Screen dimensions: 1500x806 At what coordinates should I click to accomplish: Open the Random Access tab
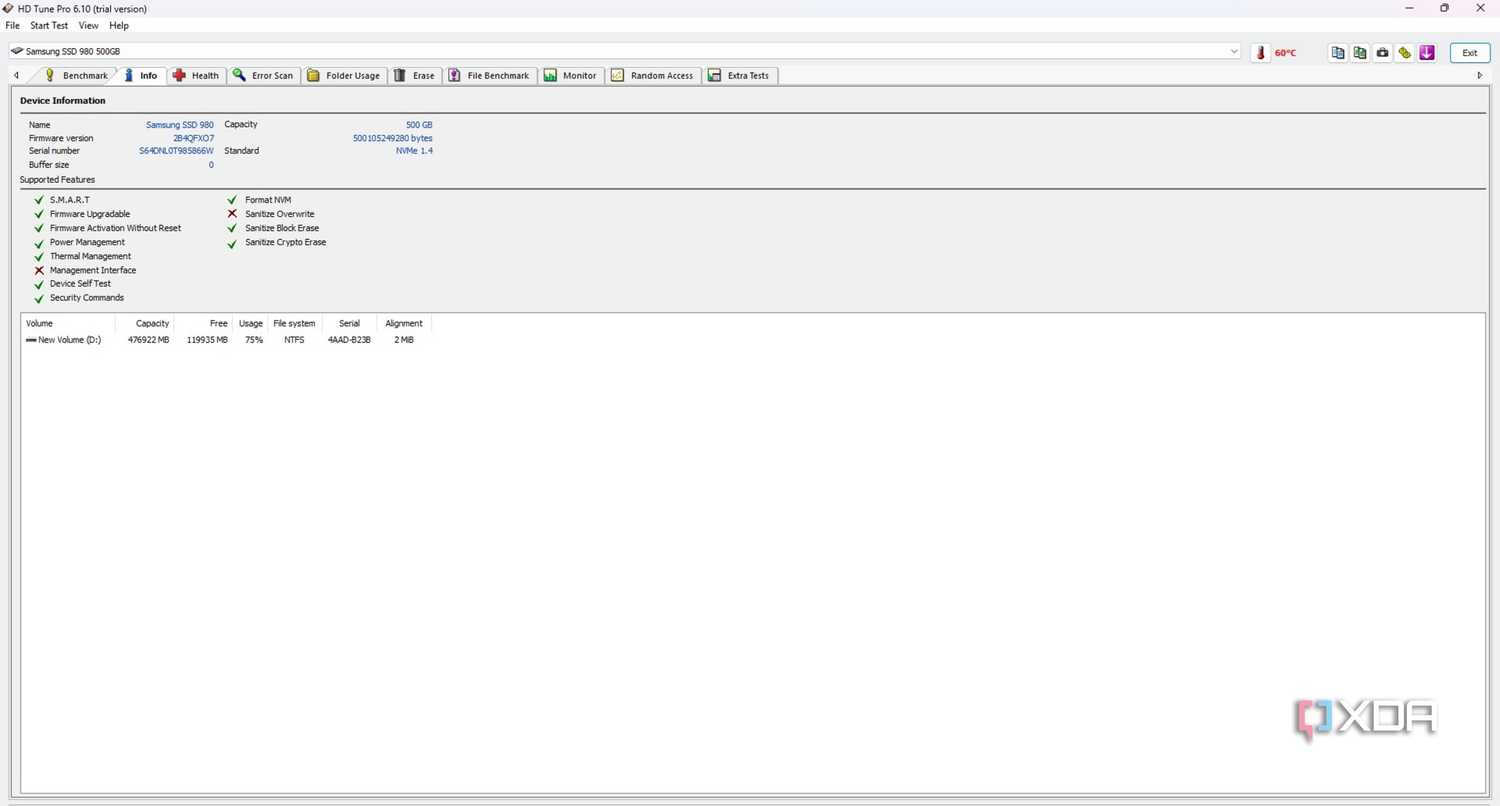pyautogui.click(x=653, y=75)
